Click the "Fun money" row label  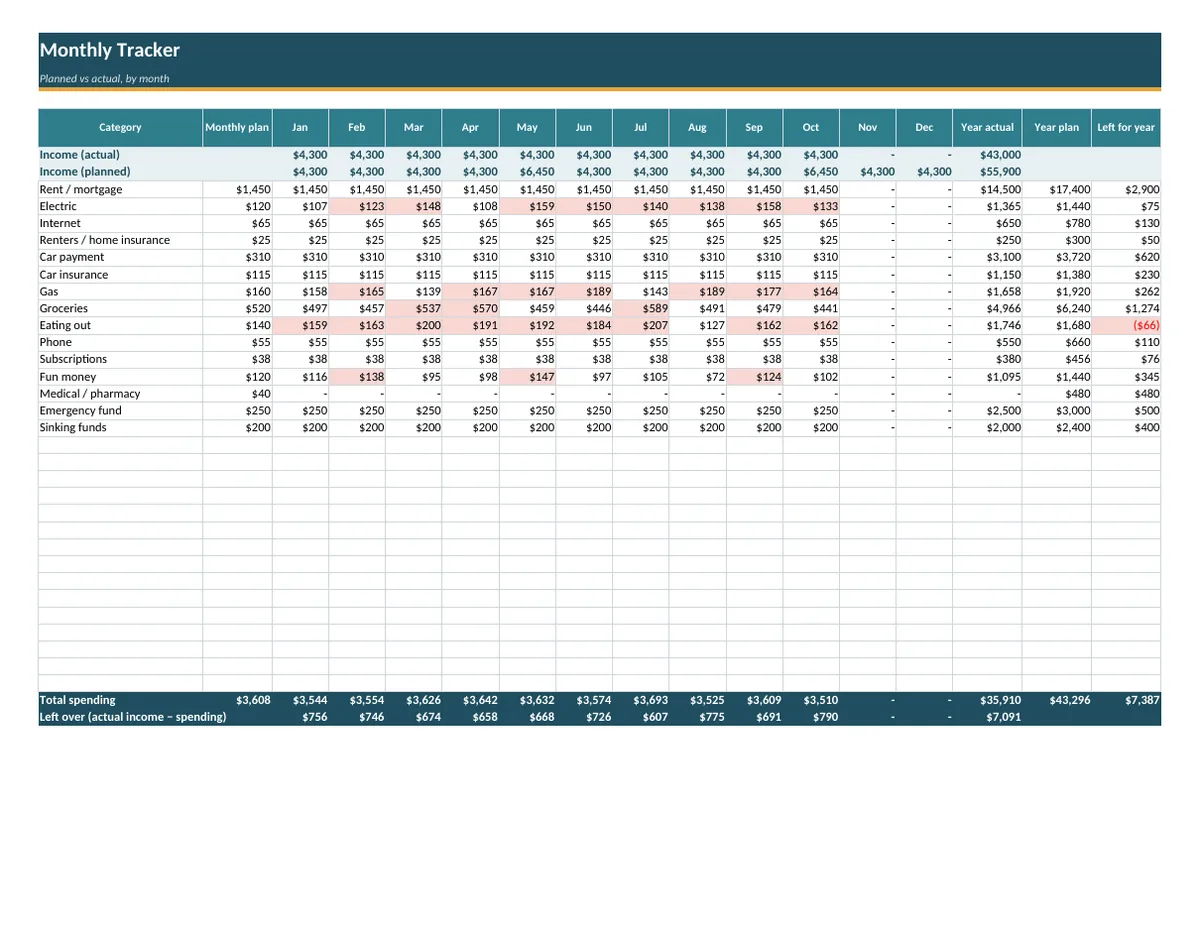pyautogui.click(x=67, y=377)
